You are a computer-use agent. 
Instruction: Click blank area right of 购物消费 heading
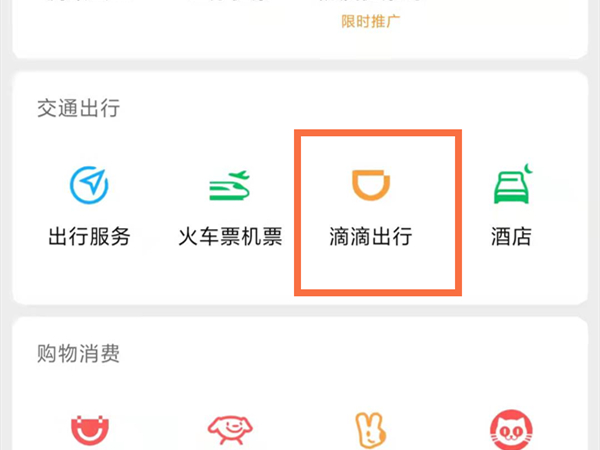click(x=344, y=353)
